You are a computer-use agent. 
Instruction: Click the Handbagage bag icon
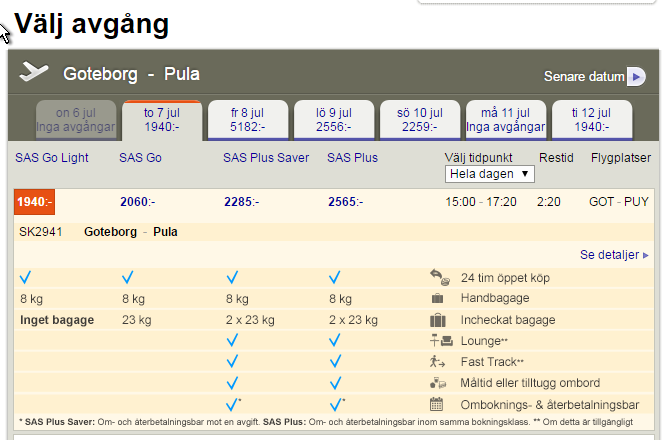[437, 298]
